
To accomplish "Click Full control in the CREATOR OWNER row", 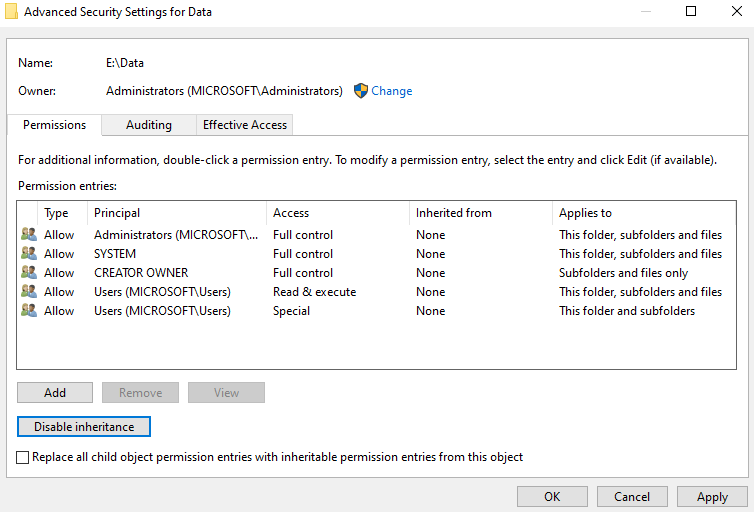I will click(x=303, y=273).
